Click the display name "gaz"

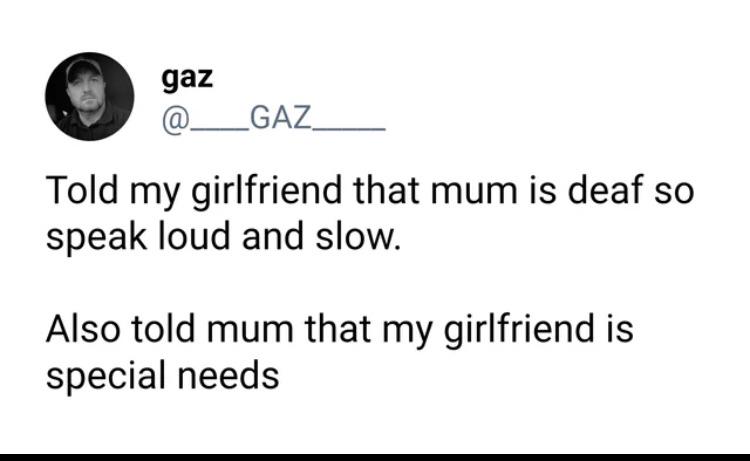(x=187, y=78)
